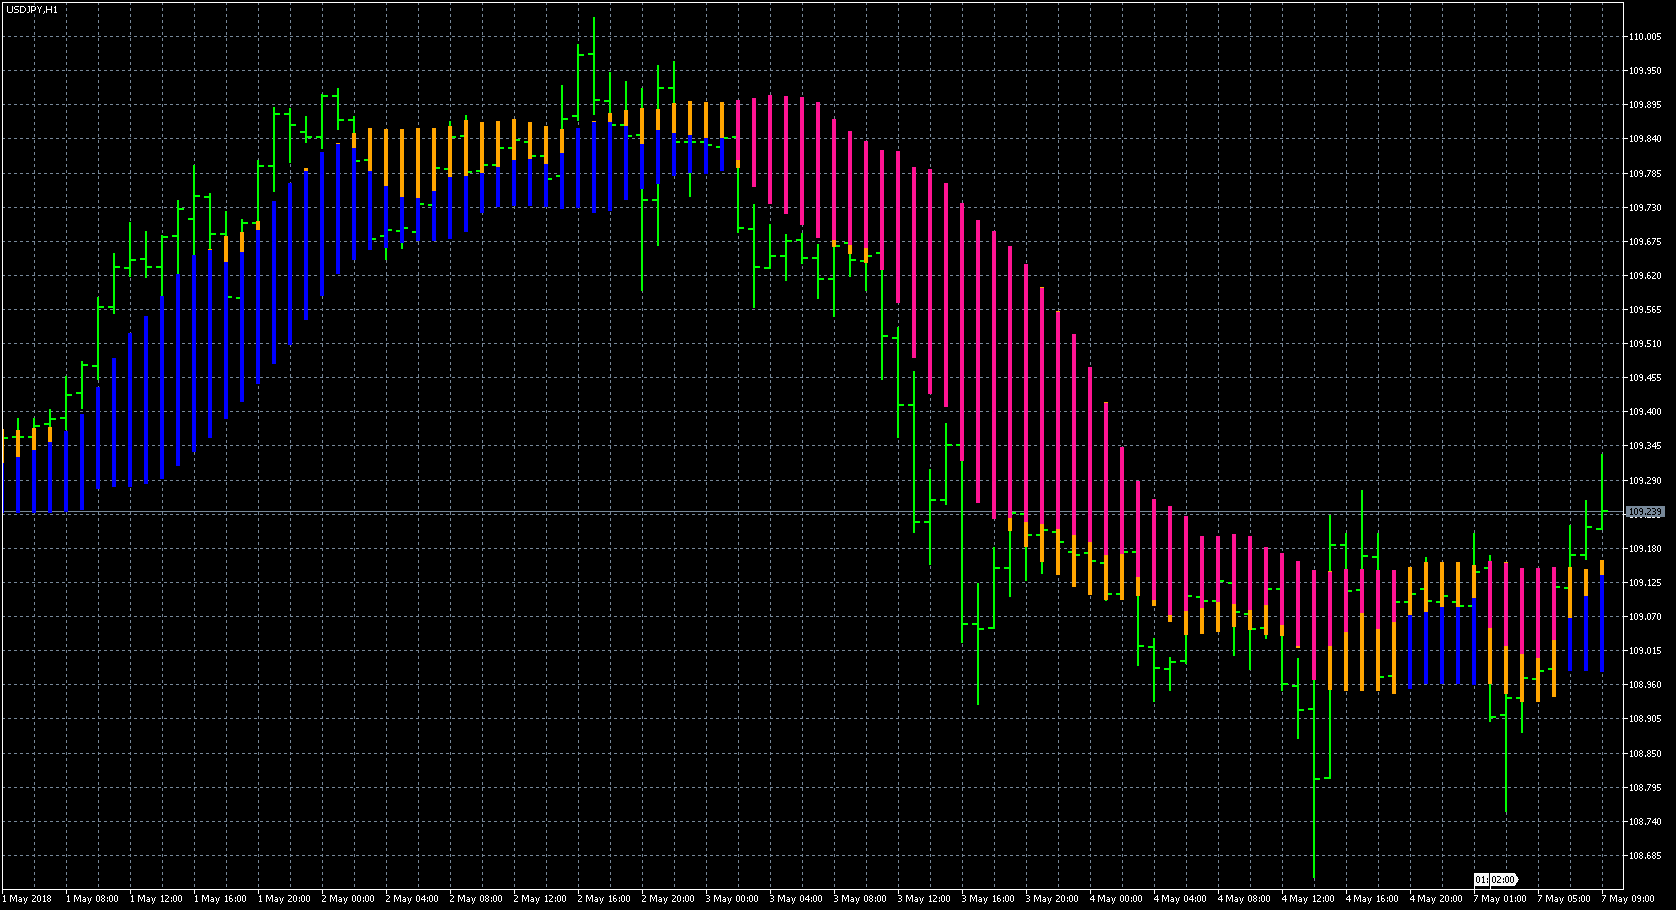This screenshot has width=1676, height=910.
Task: Click the 3 May 00:00 time label
Action: click(x=732, y=899)
